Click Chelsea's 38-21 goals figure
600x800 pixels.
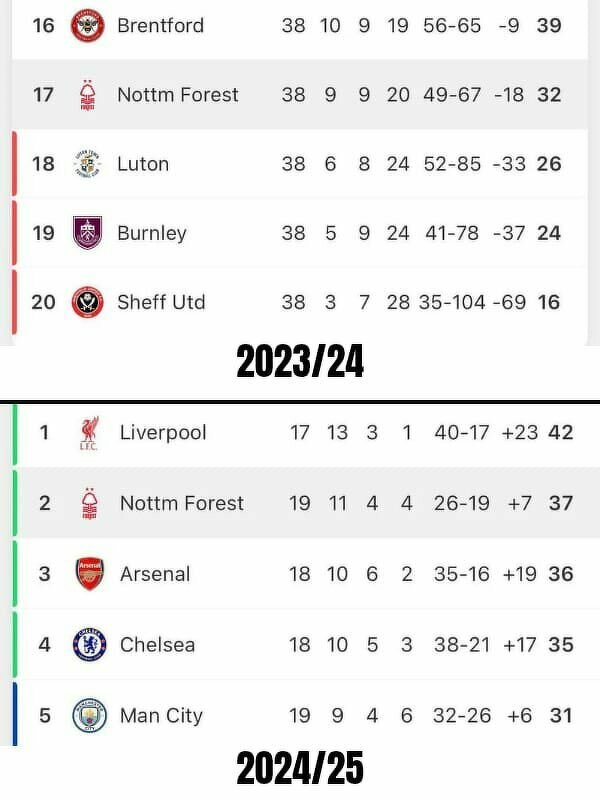(x=462, y=645)
